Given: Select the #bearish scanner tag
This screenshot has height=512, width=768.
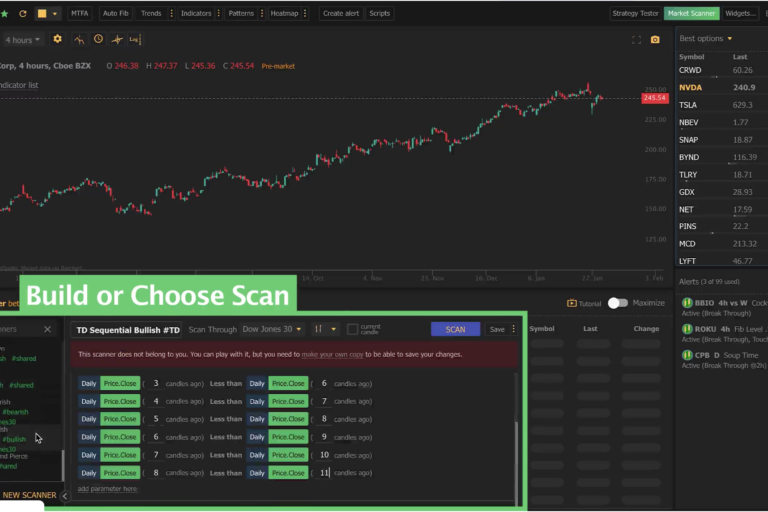Looking at the screenshot, I should click(15, 413).
